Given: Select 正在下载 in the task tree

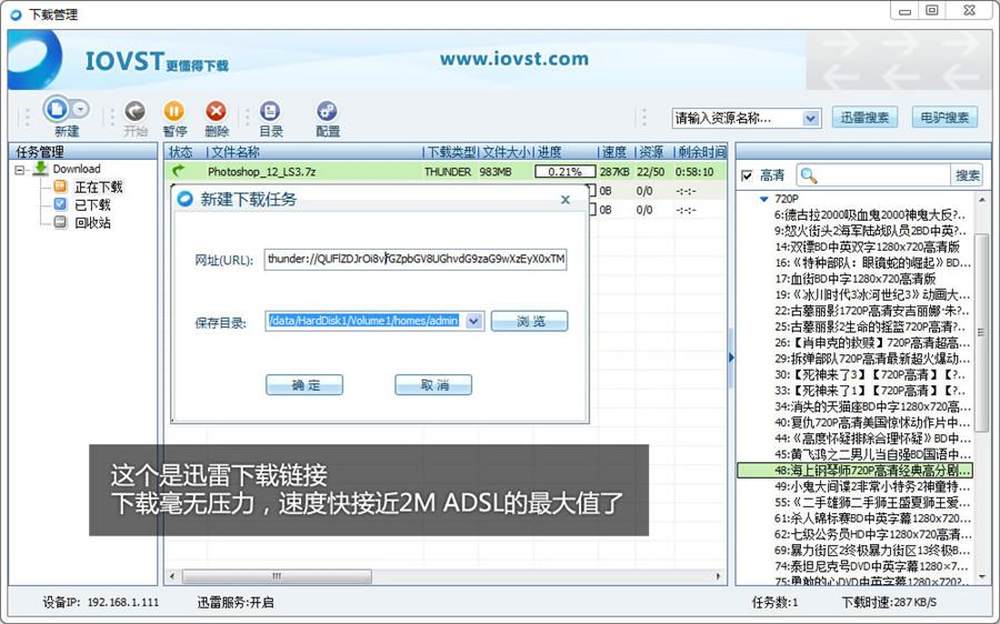Looking at the screenshot, I should 98,187.
